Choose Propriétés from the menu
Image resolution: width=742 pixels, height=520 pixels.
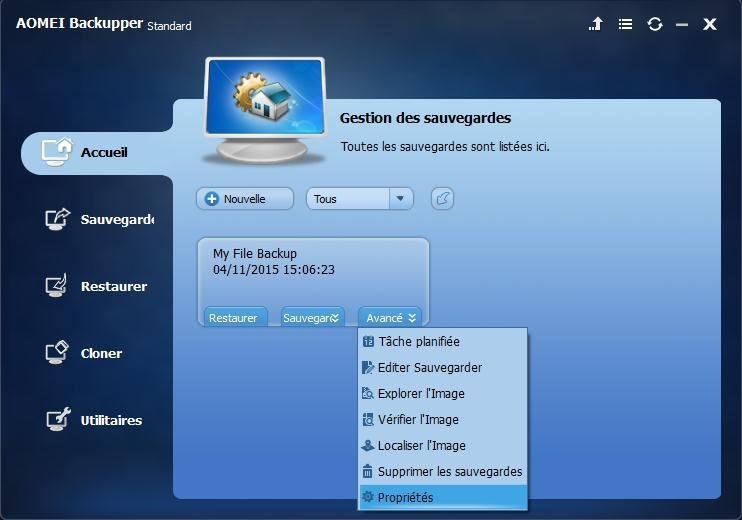coord(443,497)
